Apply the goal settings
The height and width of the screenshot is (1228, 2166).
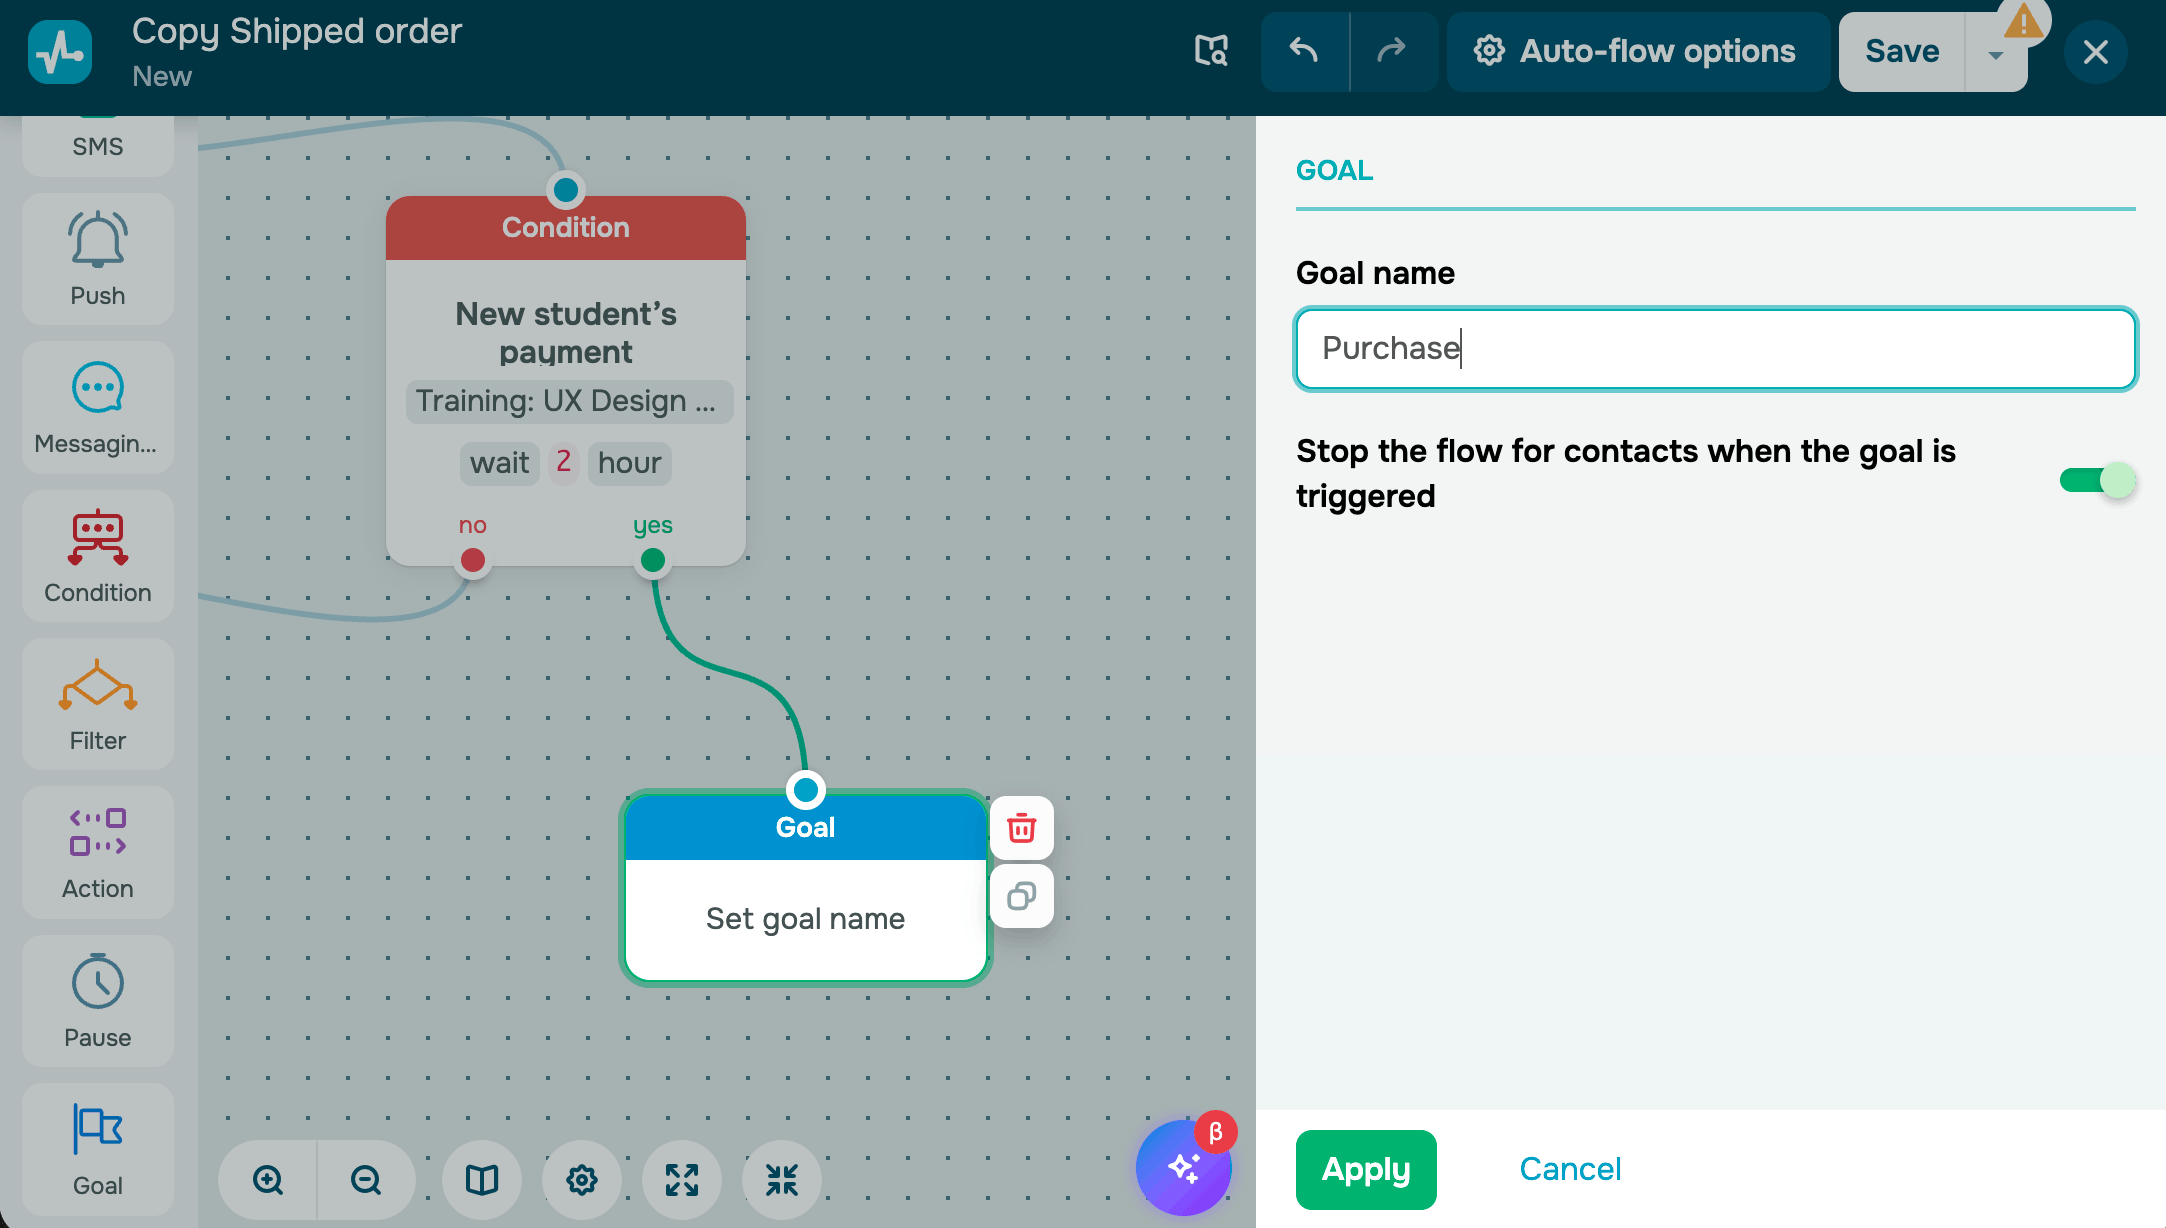click(1365, 1169)
